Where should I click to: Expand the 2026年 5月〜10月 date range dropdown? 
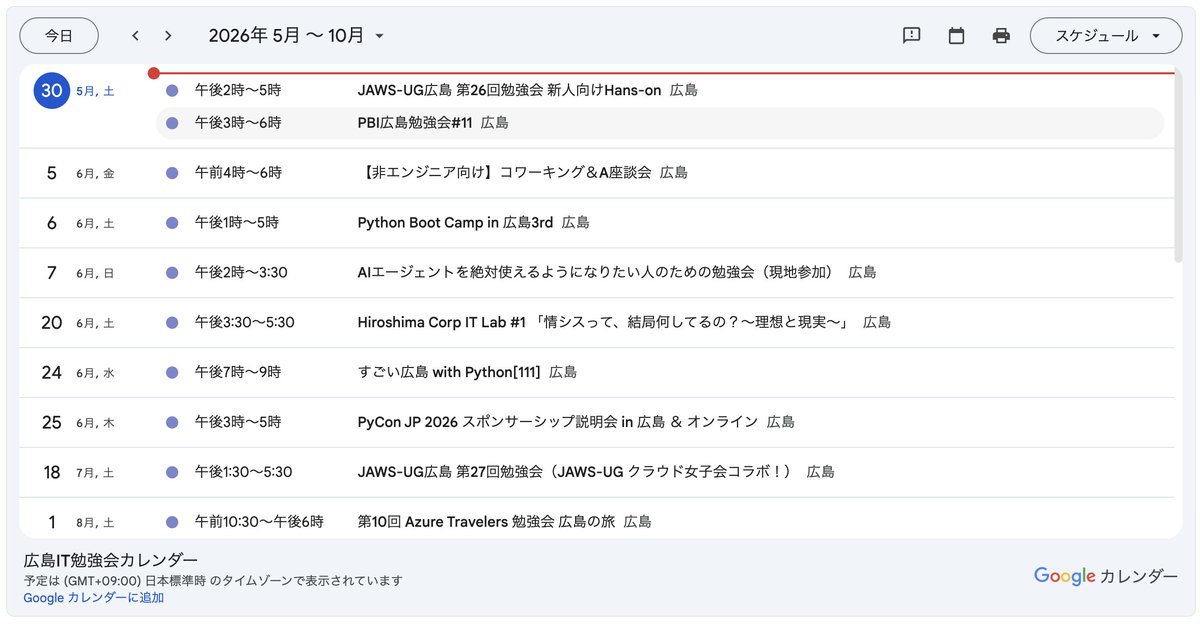296,36
